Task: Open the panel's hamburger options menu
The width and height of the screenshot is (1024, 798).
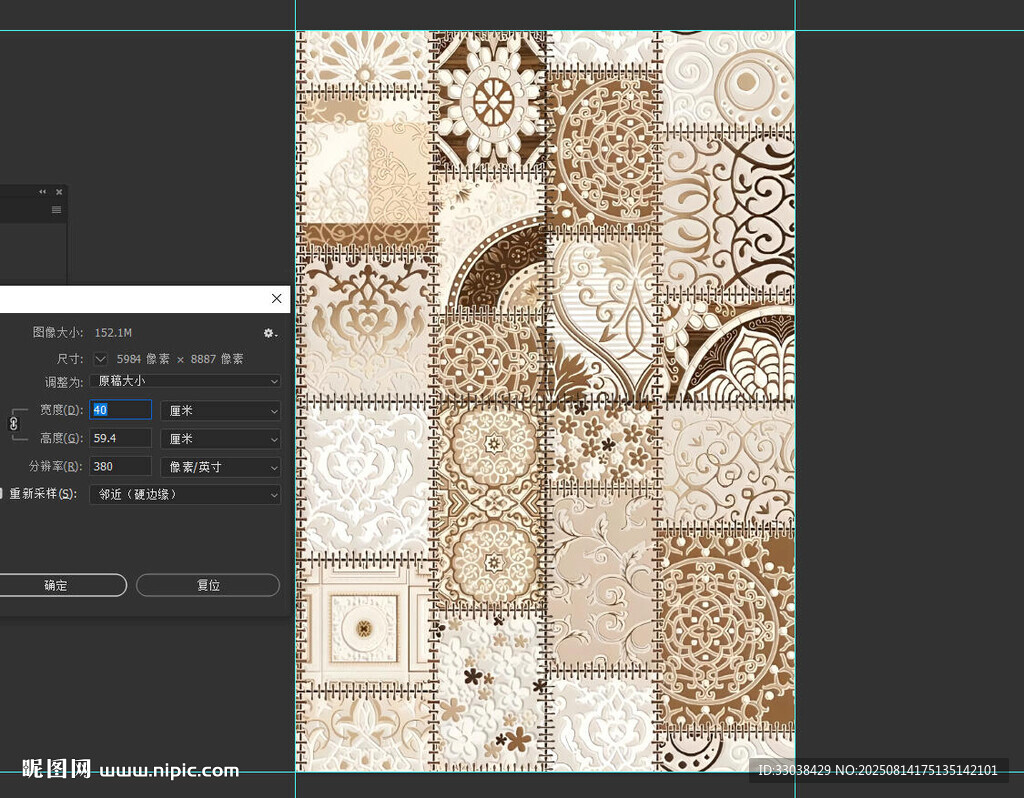Action: tap(56, 210)
